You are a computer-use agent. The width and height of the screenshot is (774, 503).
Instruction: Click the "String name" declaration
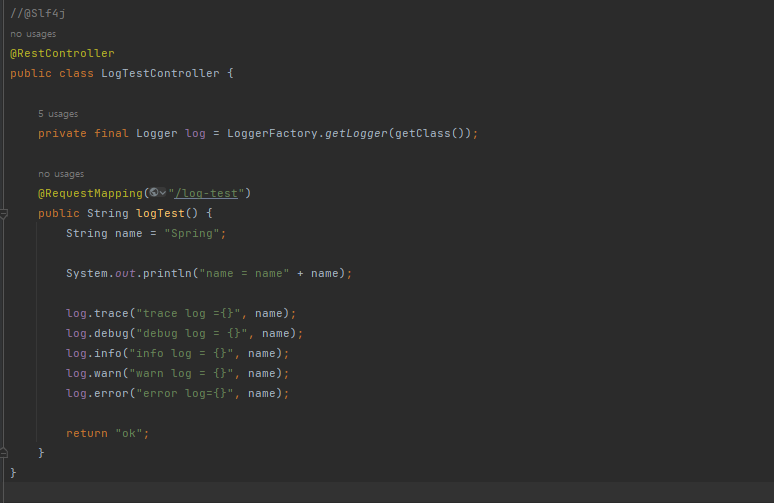(x=104, y=233)
